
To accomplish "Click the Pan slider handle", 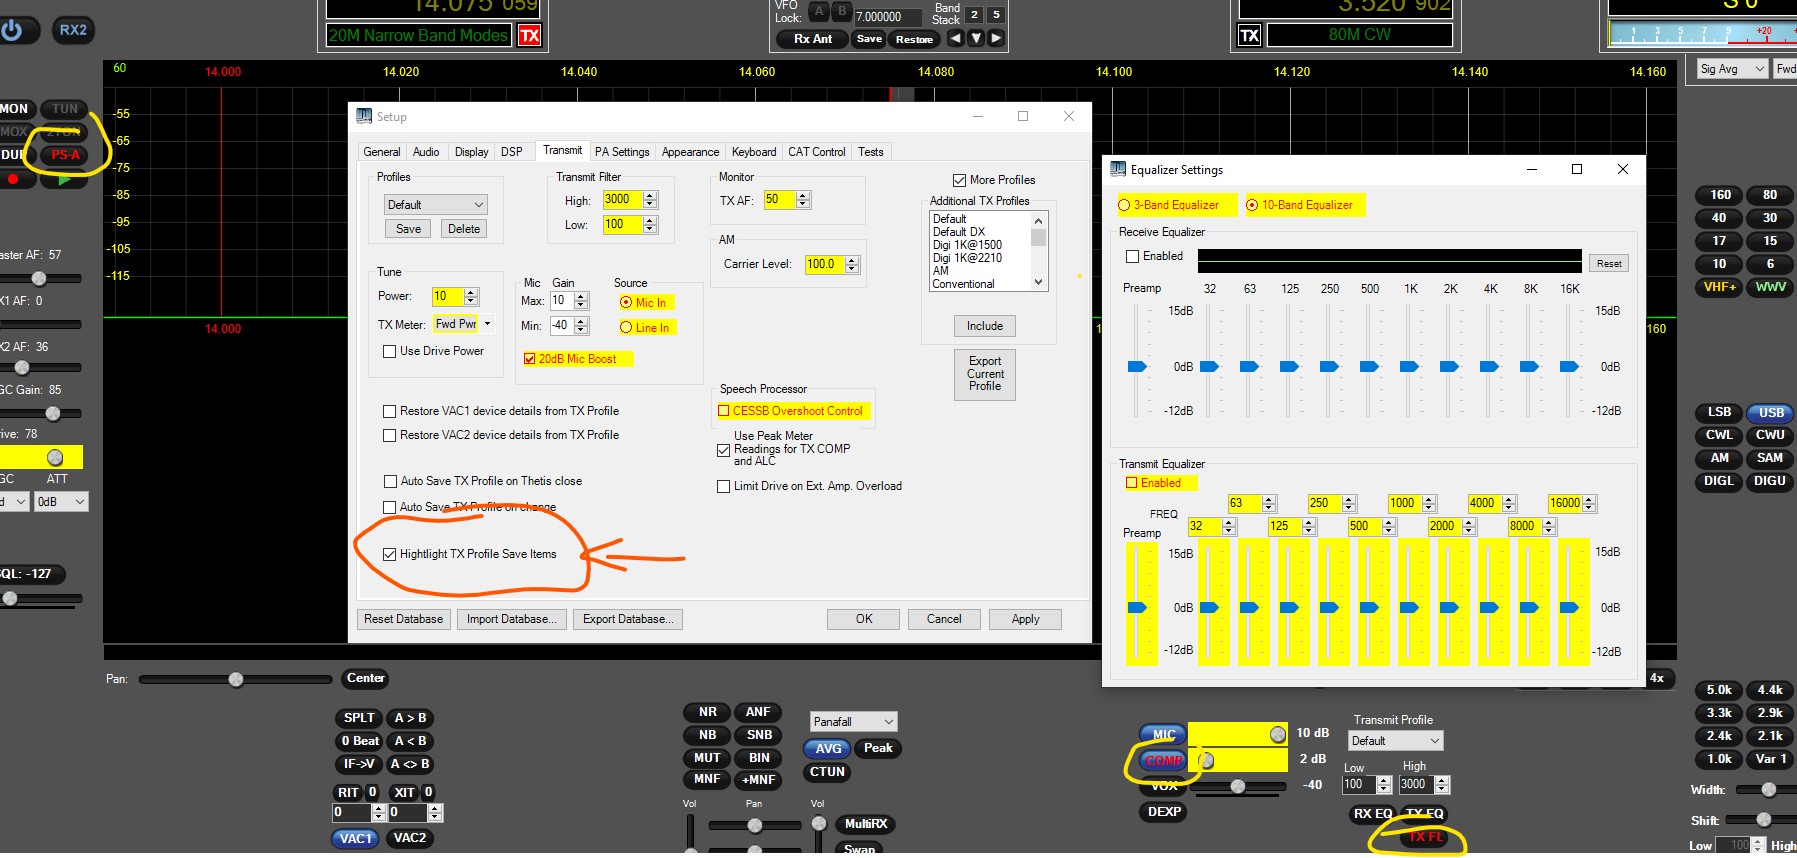I will [x=236, y=680].
